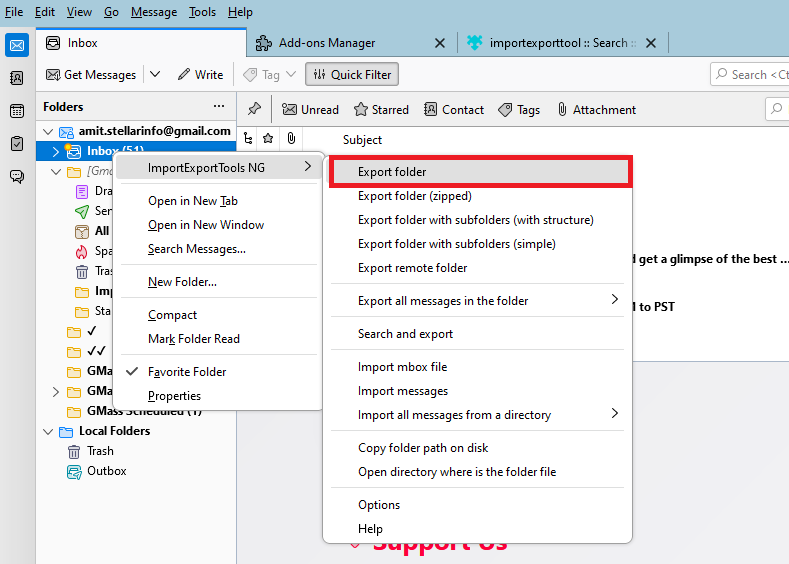Screen dimensions: 789x564
Task: Toggle the Favorite Folder checkmark item
Action: click(218, 372)
